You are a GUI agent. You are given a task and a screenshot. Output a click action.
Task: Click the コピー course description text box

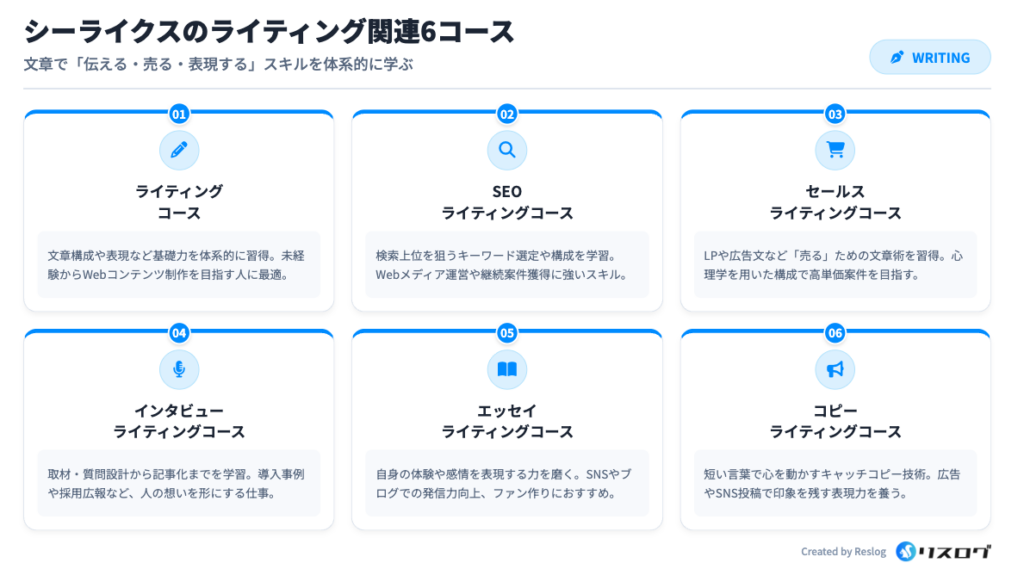click(x=835, y=483)
